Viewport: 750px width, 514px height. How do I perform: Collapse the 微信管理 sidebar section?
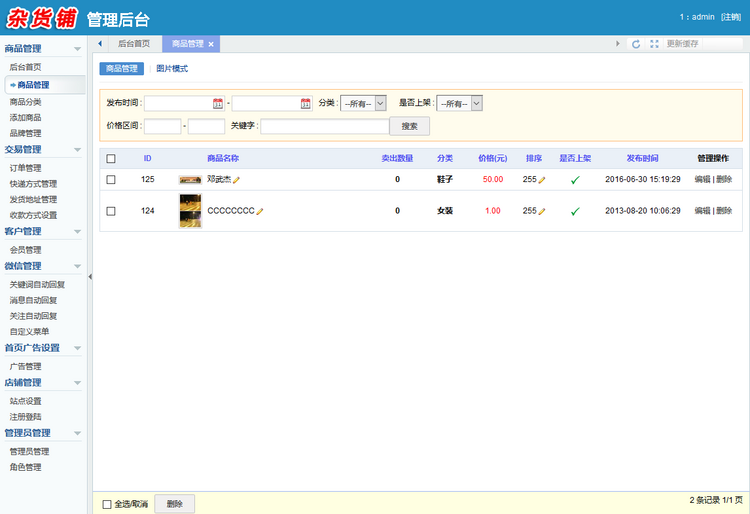77,266
